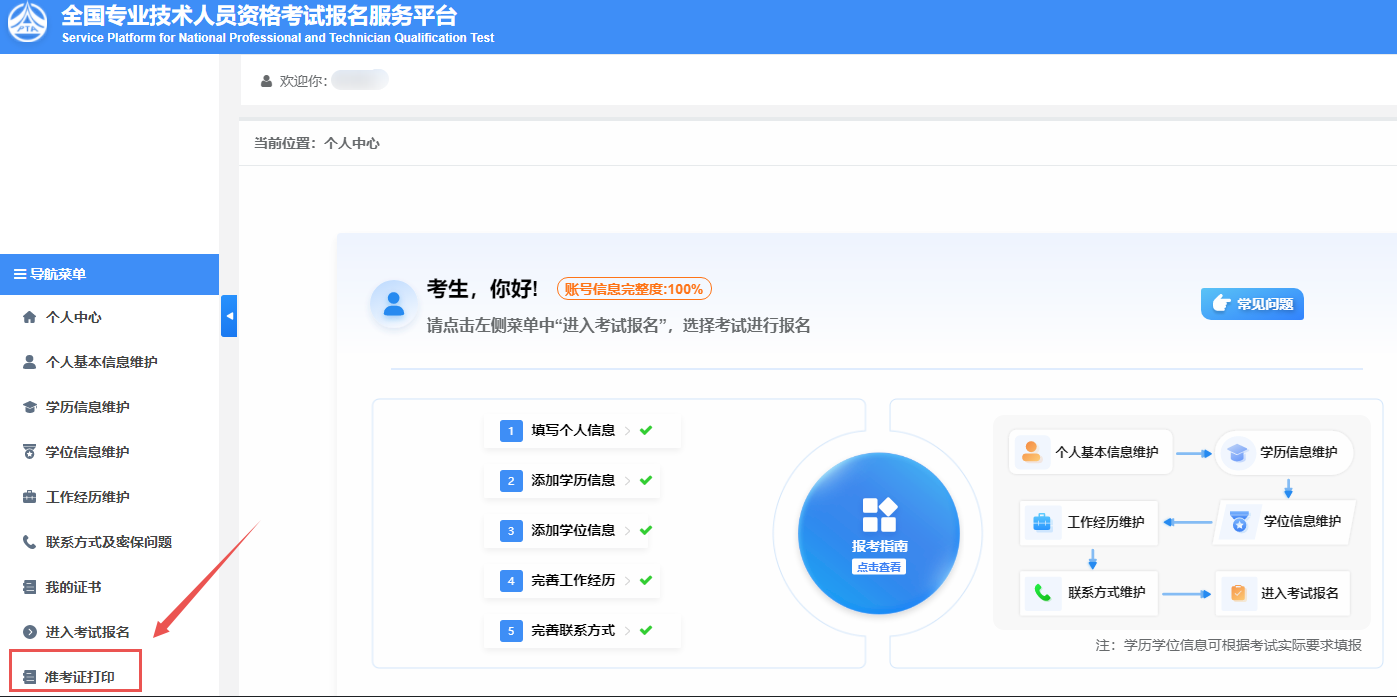The height and width of the screenshot is (697, 1397).
Task: Click the medal icon beside 学位信息维护
Action: pyautogui.click(x=29, y=452)
